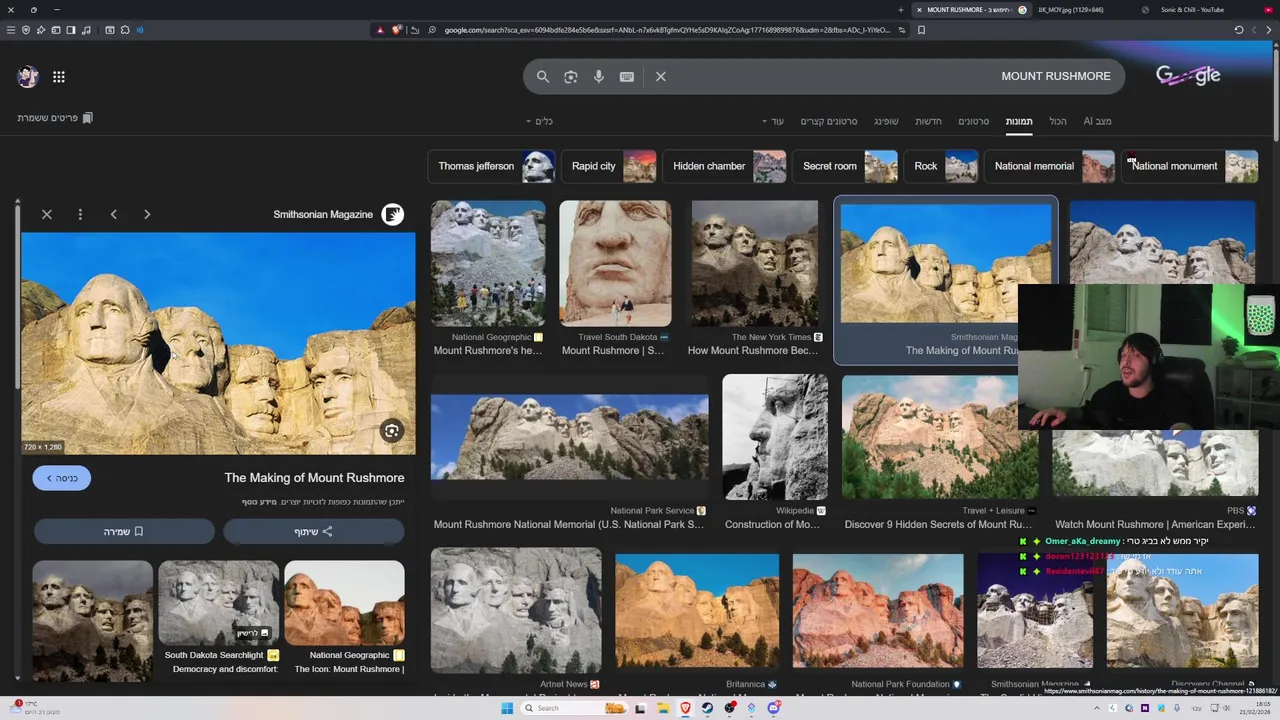Open Steam from the taskbar
Screen dimensions: 1280x720
707,708
